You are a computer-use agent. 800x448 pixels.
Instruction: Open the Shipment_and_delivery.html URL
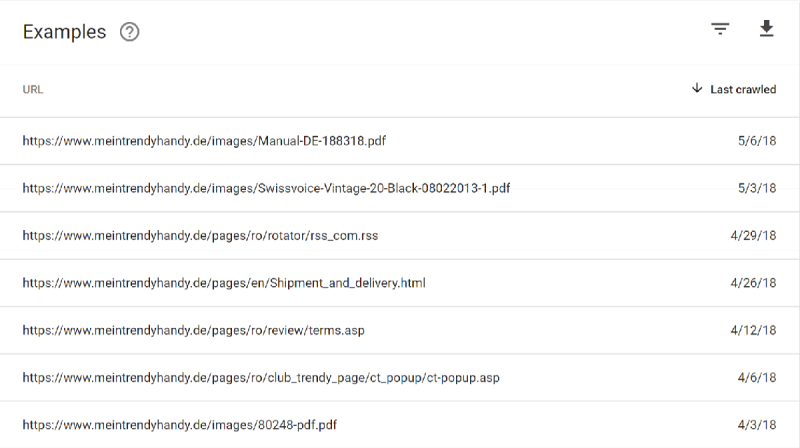point(224,283)
